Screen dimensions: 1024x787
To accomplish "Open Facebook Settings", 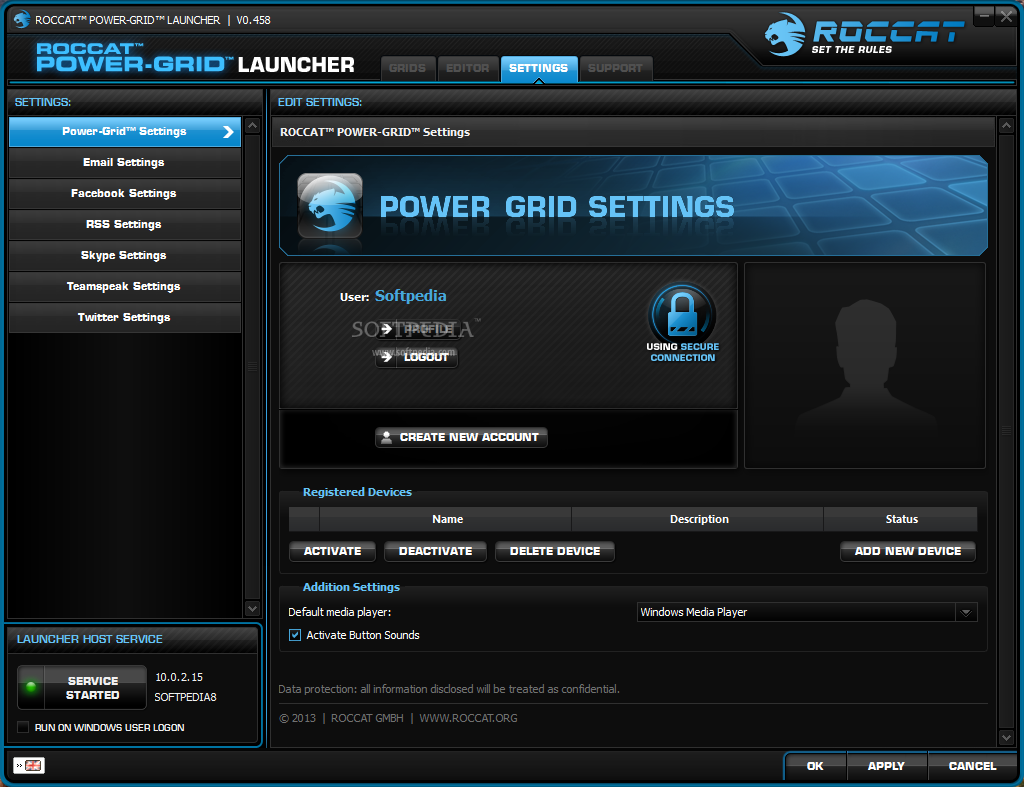I will click(x=125, y=193).
